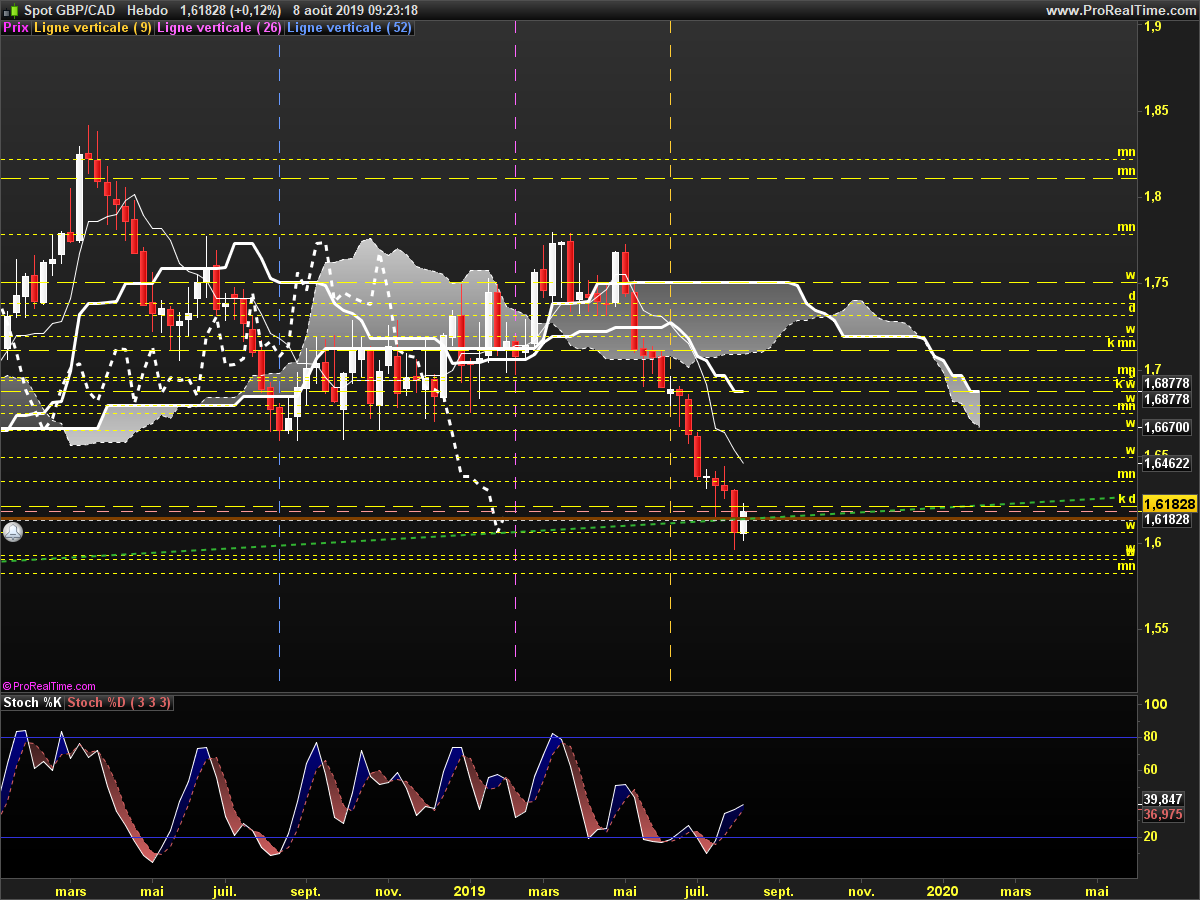Image resolution: width=1200 pixels, height=900 pixels.
Task: Click the 2019 label on time axis
Action: click(x=470, y=890)
